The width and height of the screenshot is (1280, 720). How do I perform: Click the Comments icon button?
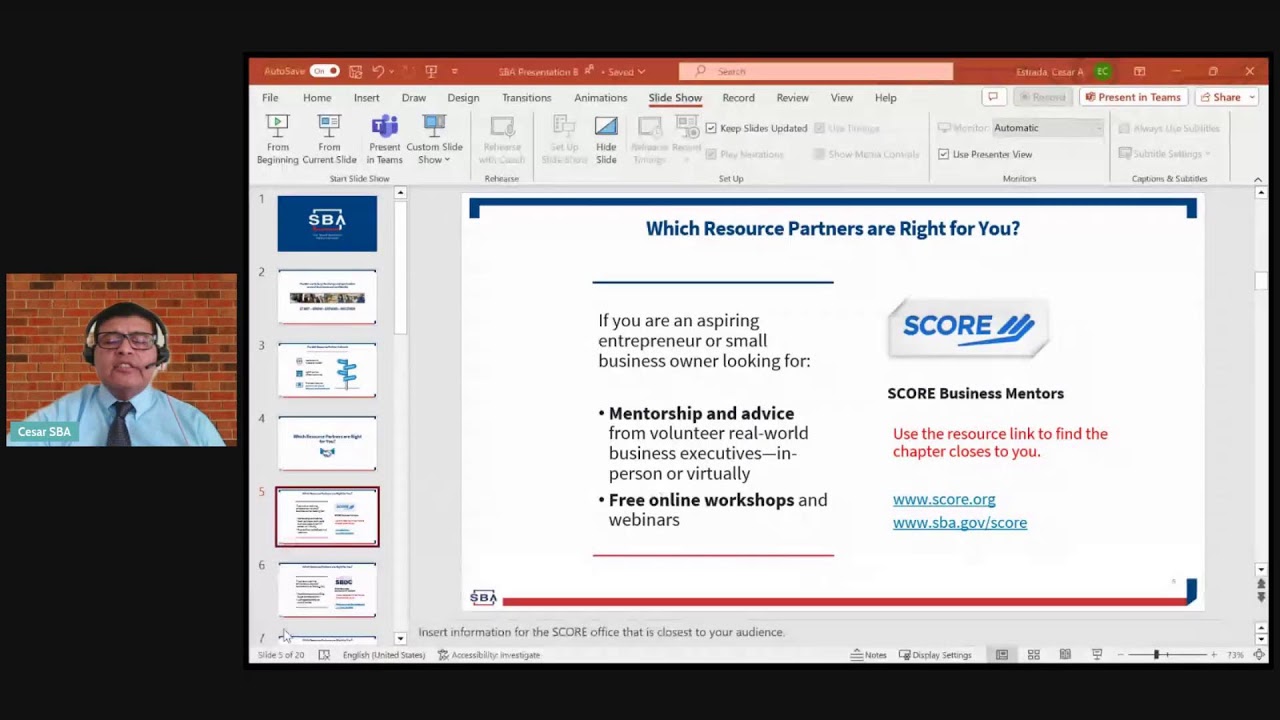pyautogui.click(x=992, y=97)
